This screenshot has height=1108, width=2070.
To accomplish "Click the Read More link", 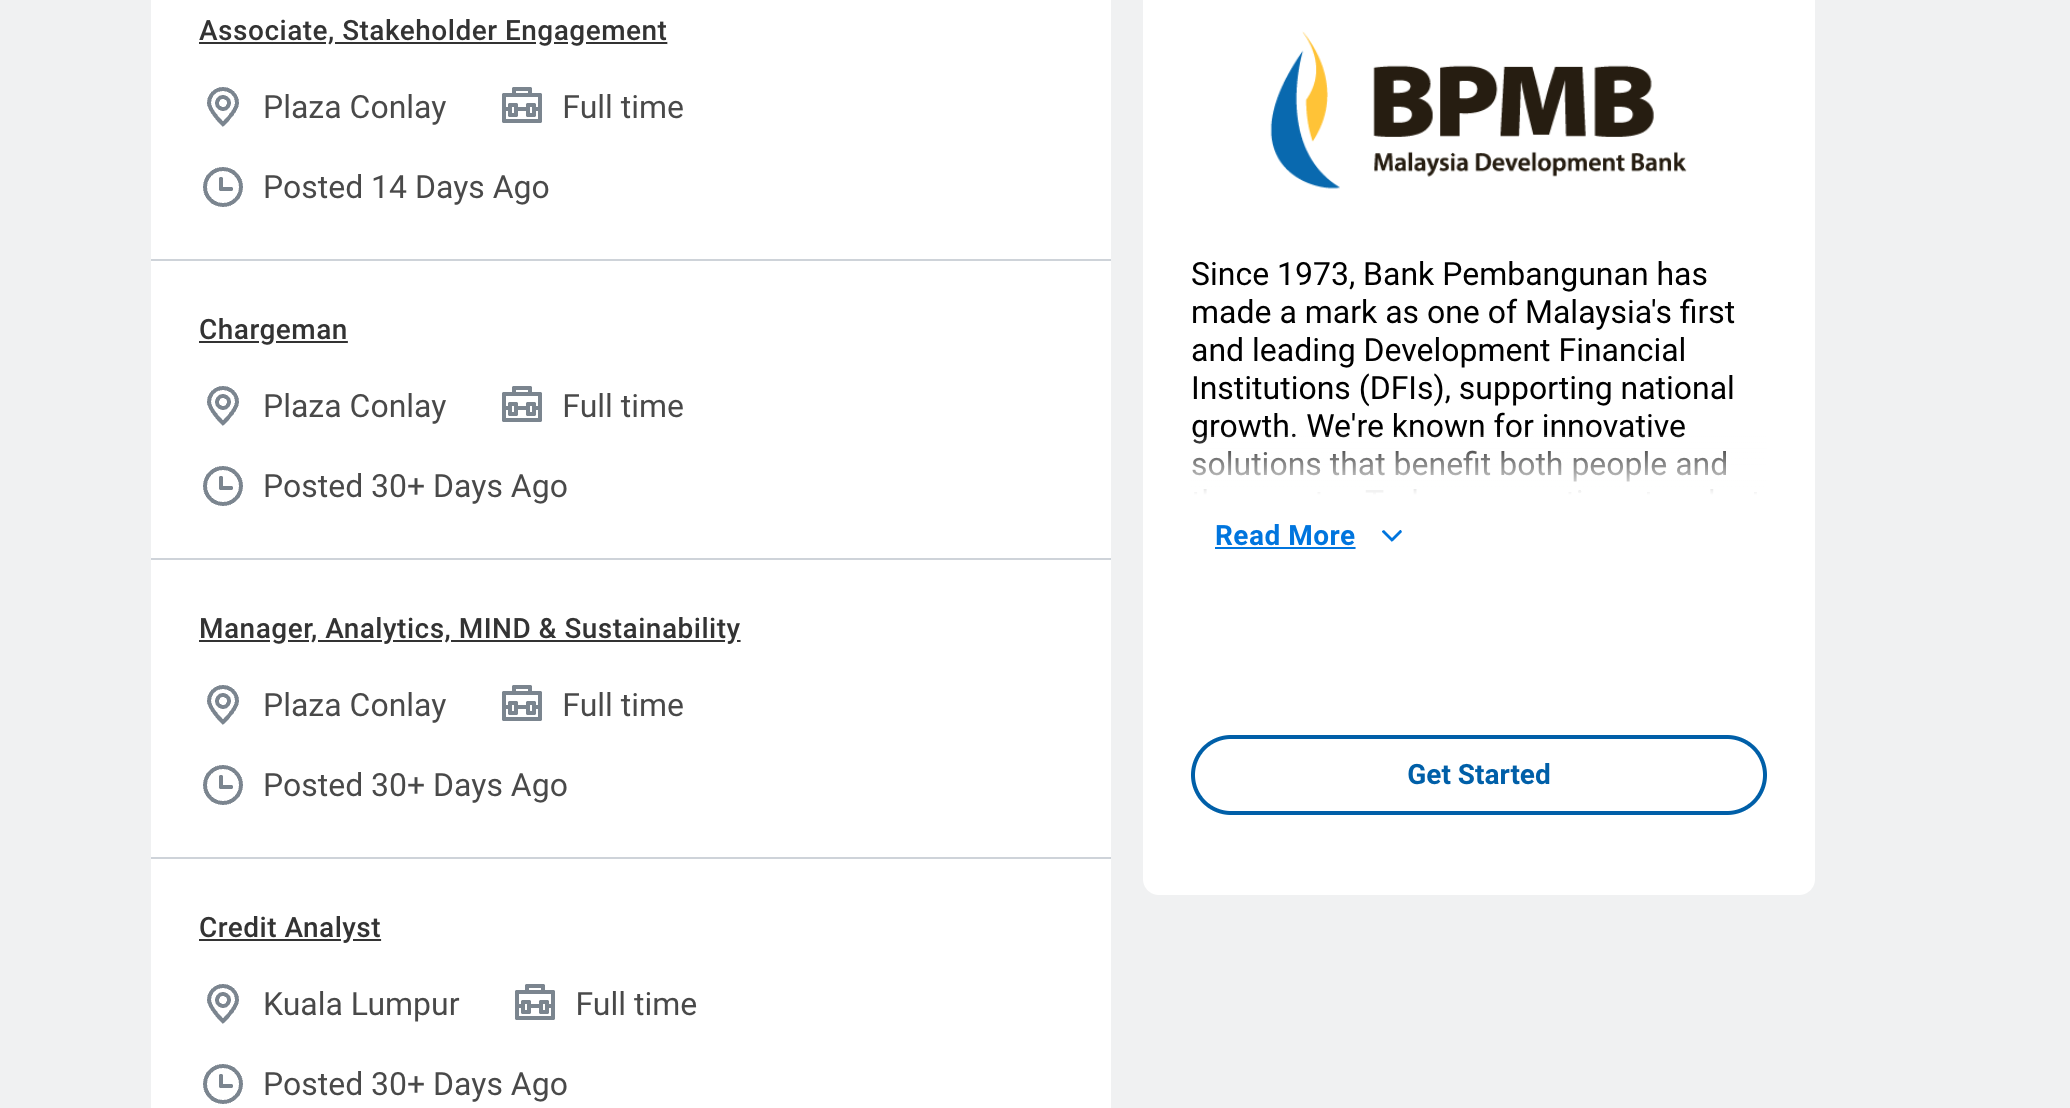I will pos(1284,536).
